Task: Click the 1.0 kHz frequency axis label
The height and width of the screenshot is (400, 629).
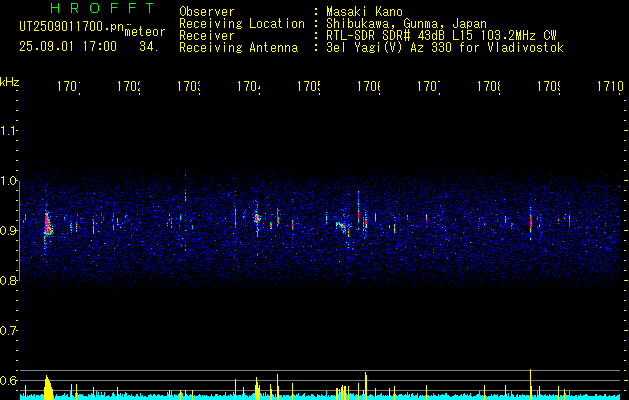Action: [x=8, y=181]
